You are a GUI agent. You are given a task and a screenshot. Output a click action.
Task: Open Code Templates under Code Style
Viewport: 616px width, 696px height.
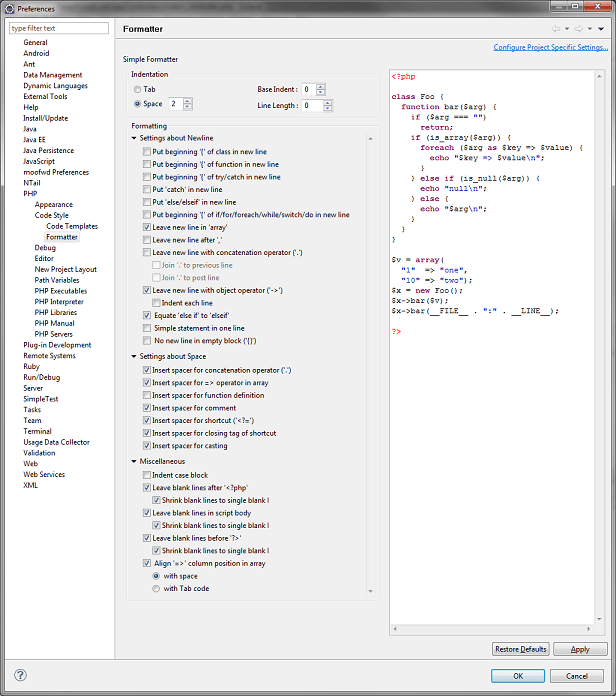pos(72,226)
